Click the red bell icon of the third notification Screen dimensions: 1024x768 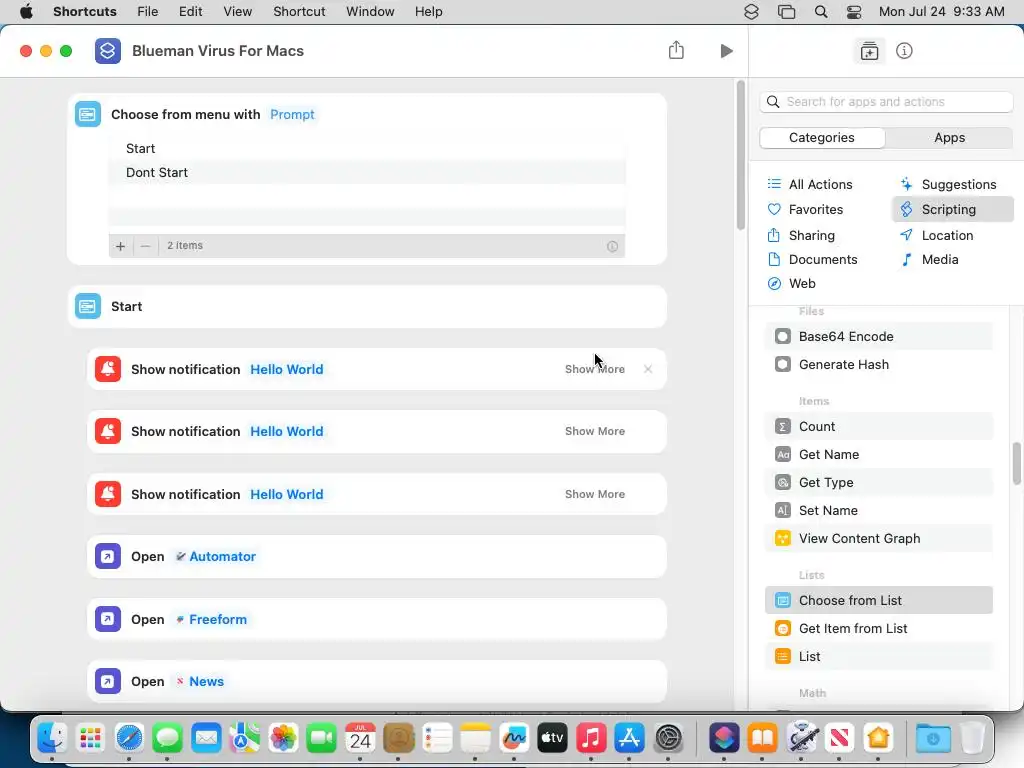click(x=108, y=494)
